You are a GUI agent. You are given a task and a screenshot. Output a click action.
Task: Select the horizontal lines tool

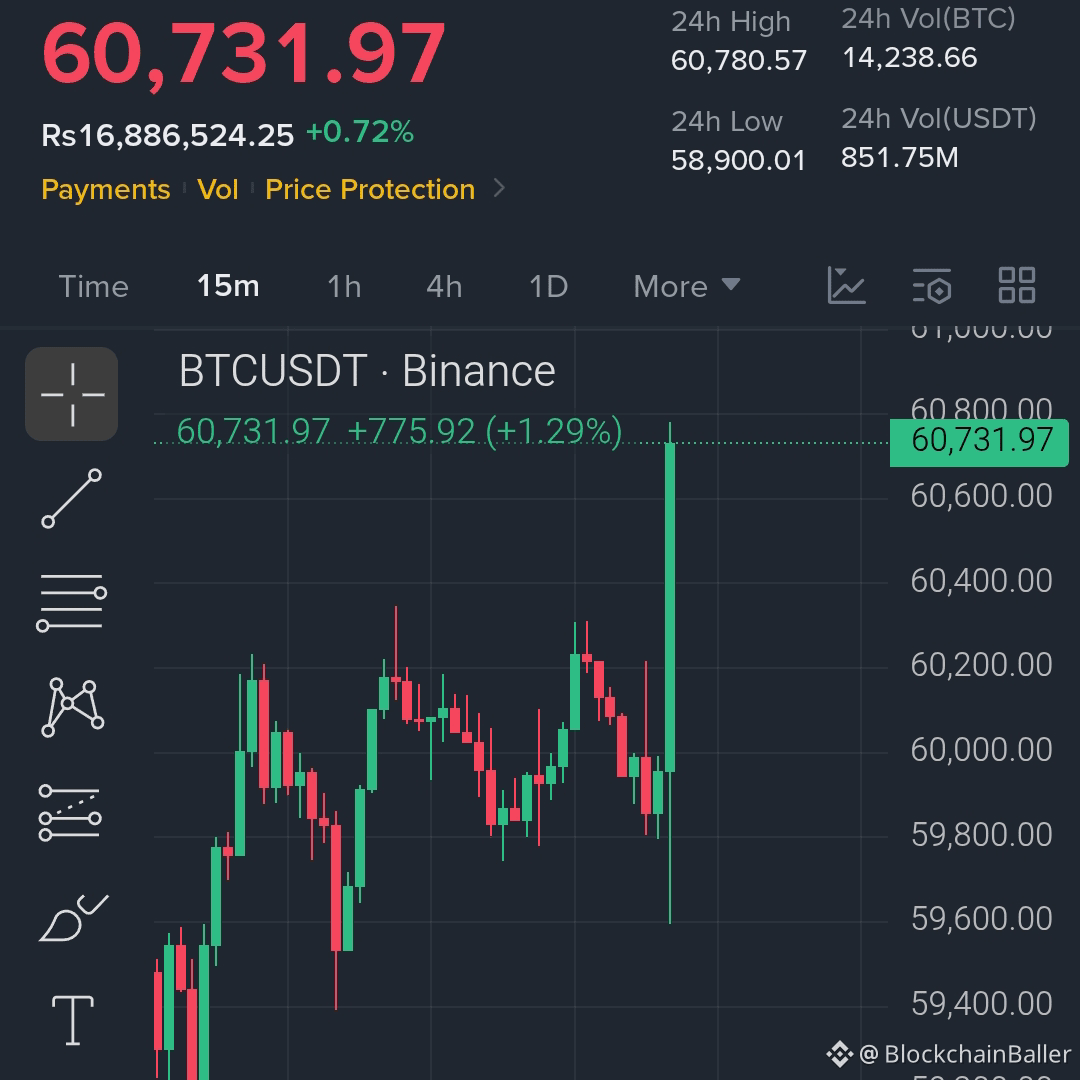pyautogui.click(x=72, y=603)
